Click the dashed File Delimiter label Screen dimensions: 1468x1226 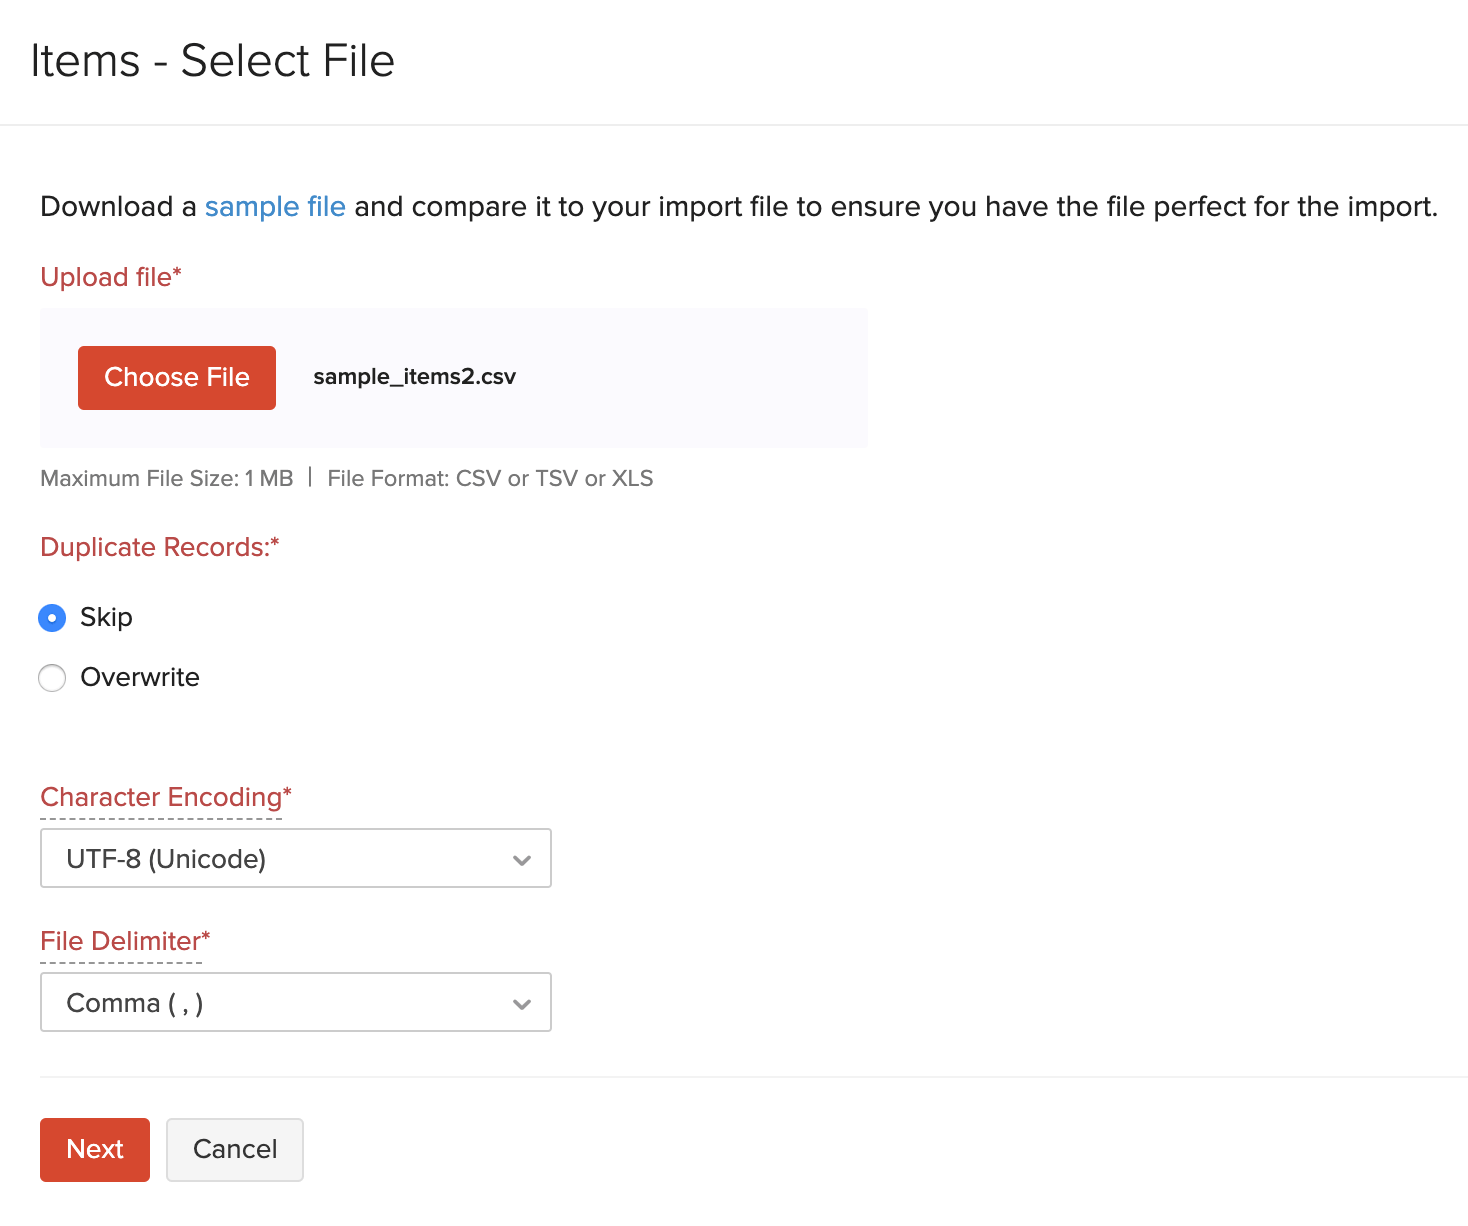tap(123, 941)
